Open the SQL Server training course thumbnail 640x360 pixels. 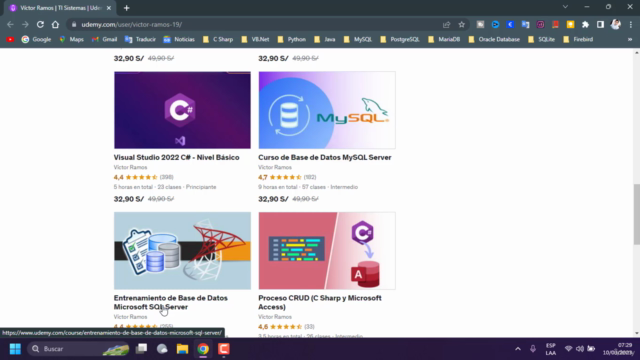(182, 251)
